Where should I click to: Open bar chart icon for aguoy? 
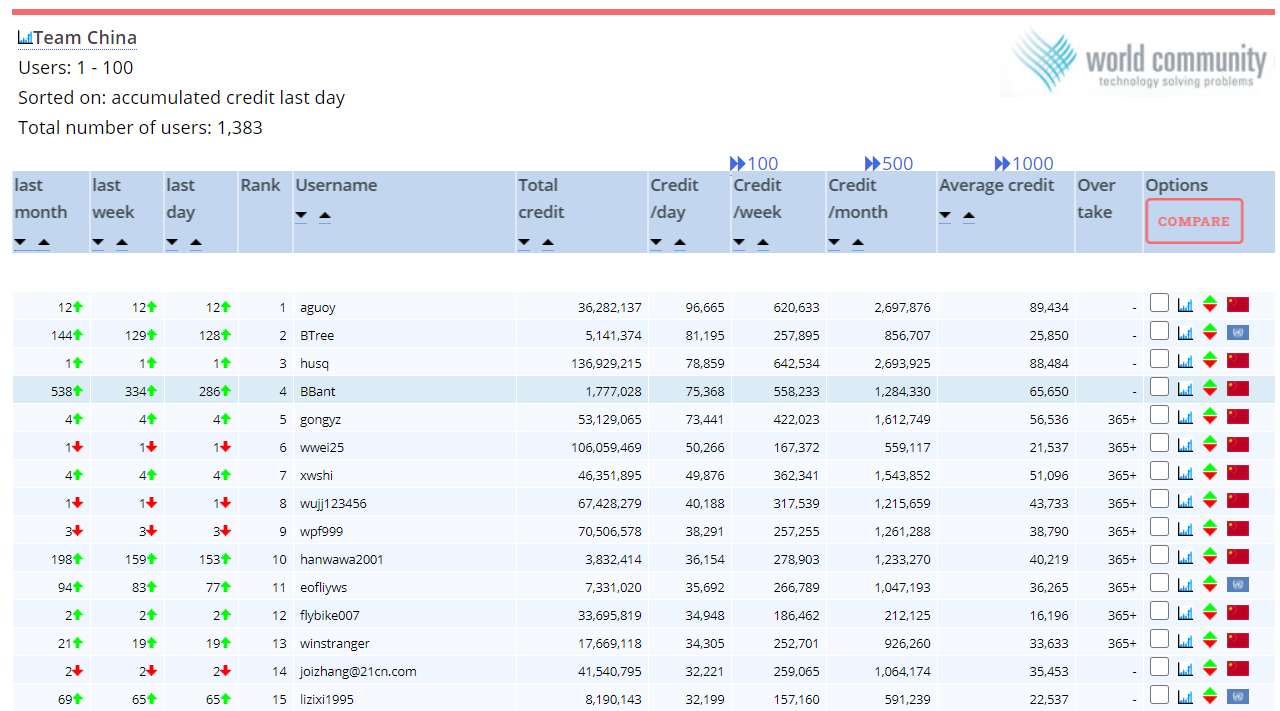point(1186,305)
